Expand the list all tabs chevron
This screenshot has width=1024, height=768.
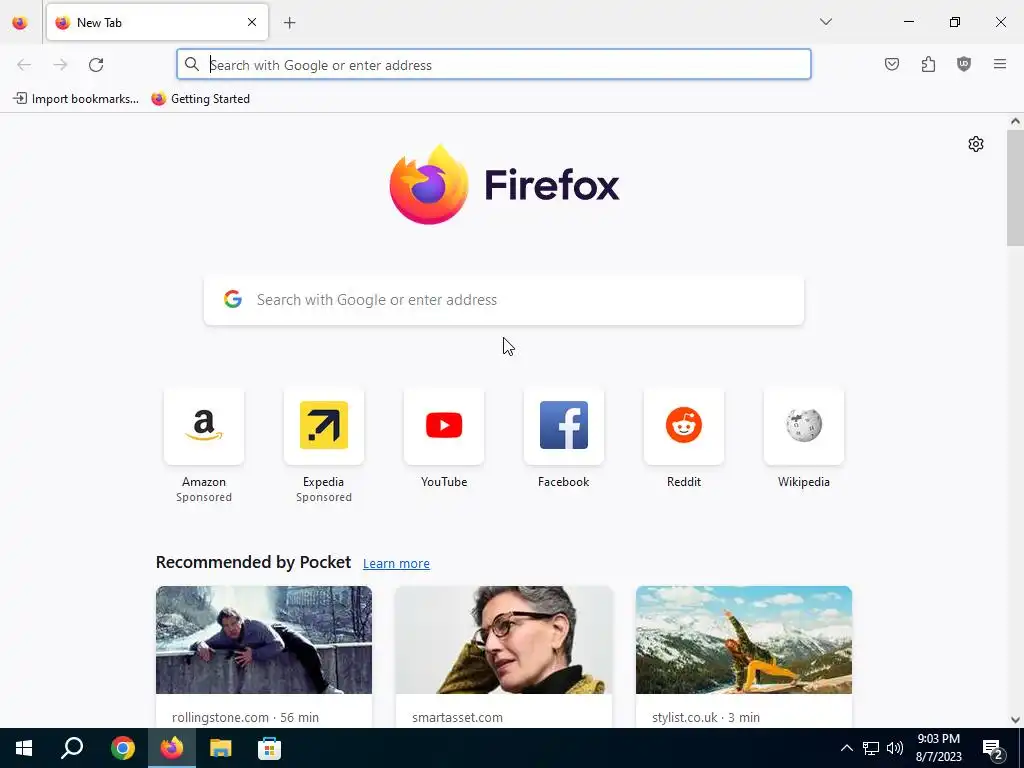(826, 22)
